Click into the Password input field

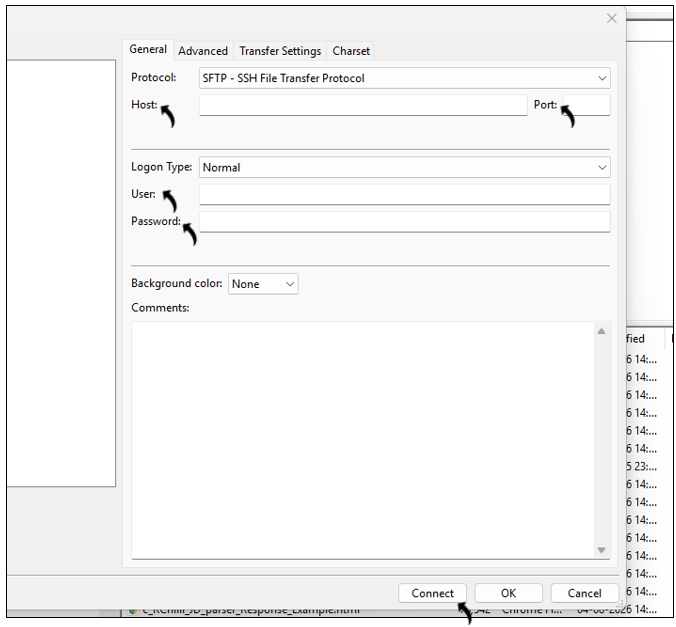pos(404,222)
